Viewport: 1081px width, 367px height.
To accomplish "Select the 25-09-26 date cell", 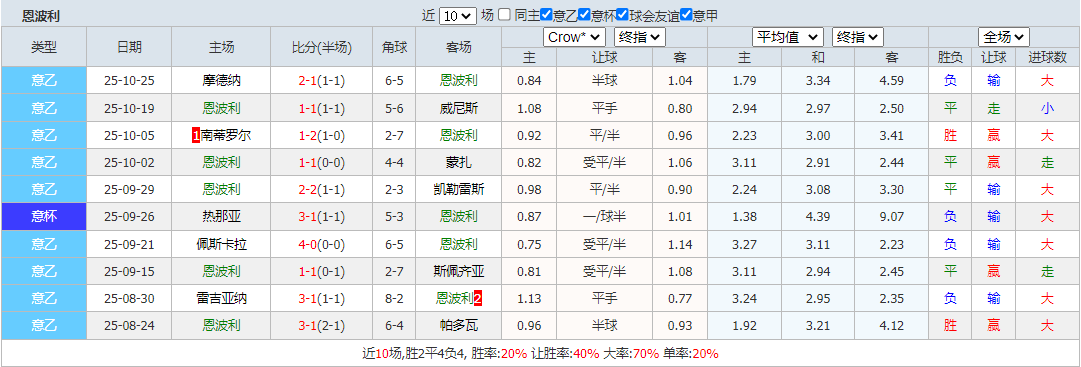I will tap(129, 217).
